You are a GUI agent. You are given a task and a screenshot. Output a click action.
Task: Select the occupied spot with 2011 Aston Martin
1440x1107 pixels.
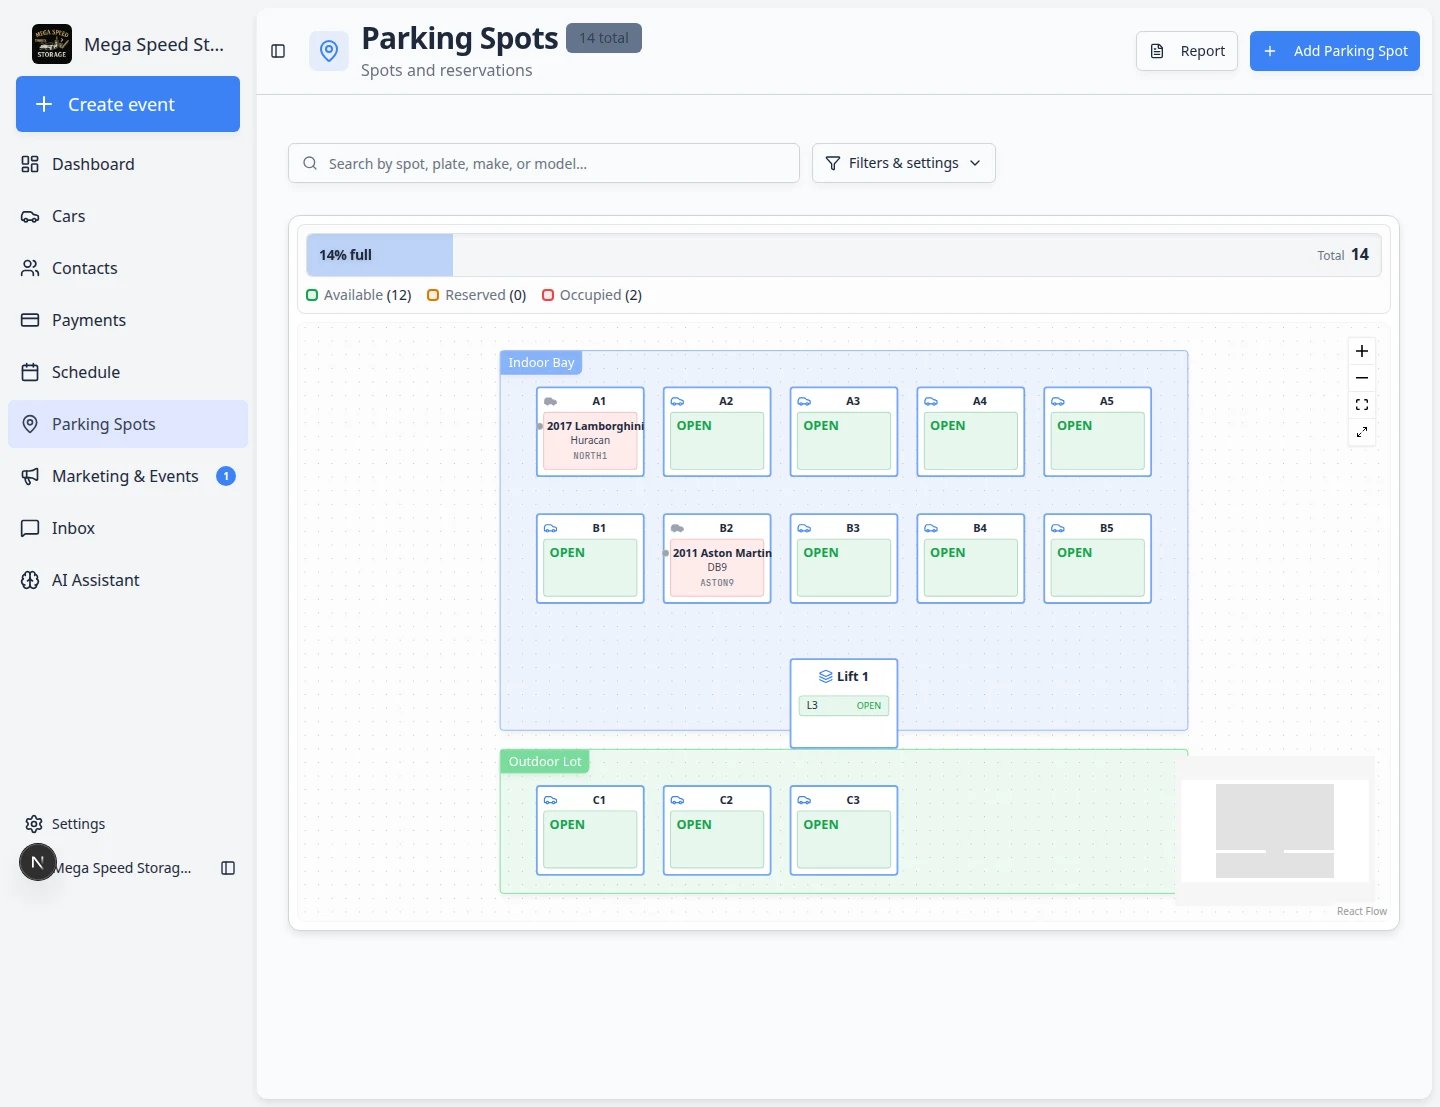click(717, 559)
